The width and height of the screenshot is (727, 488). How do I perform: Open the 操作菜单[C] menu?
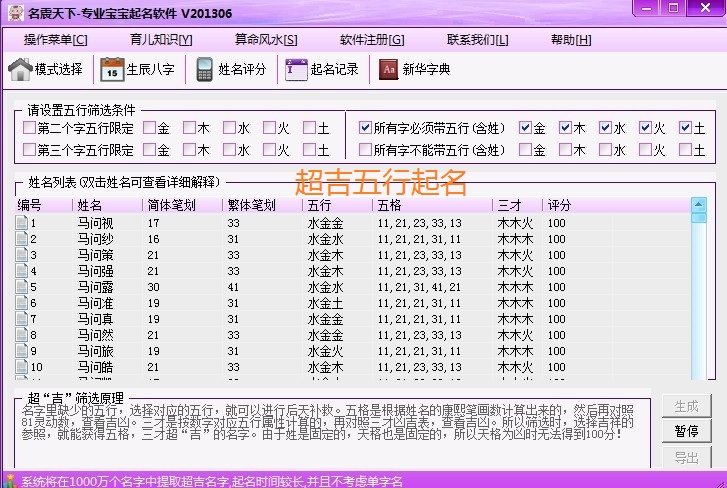[56, 40]
